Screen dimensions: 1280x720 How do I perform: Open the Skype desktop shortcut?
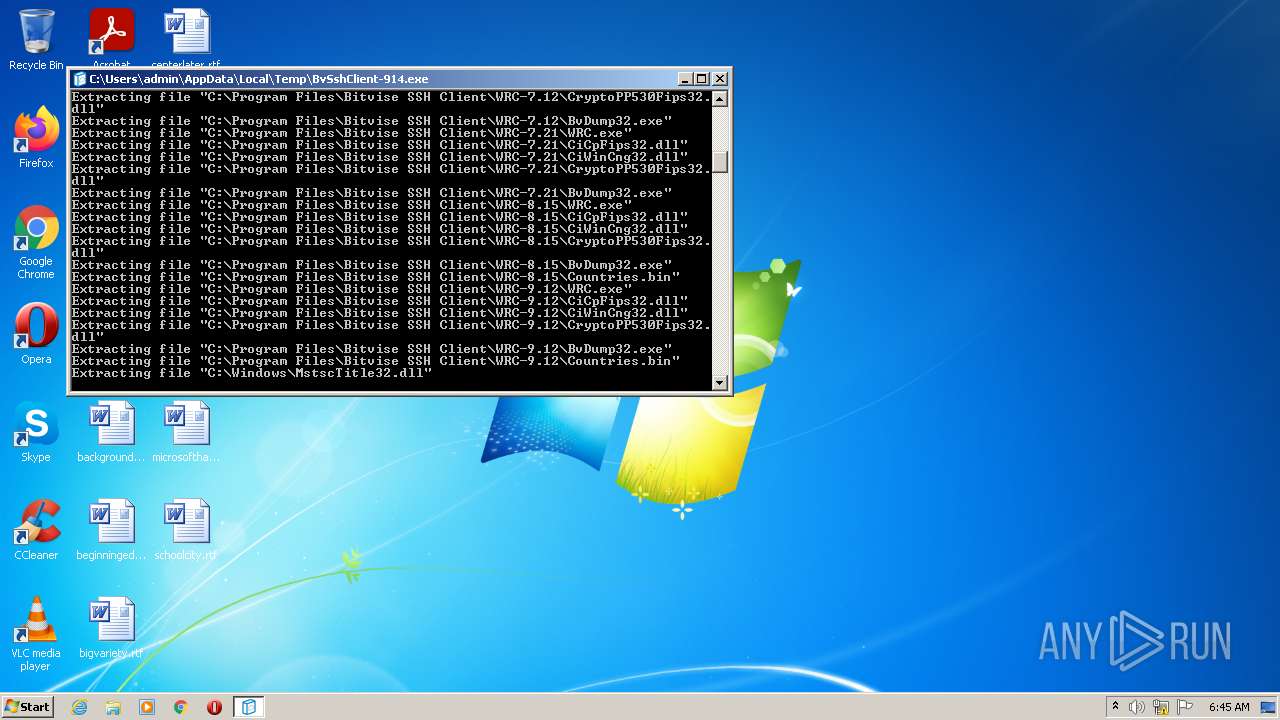36,432
